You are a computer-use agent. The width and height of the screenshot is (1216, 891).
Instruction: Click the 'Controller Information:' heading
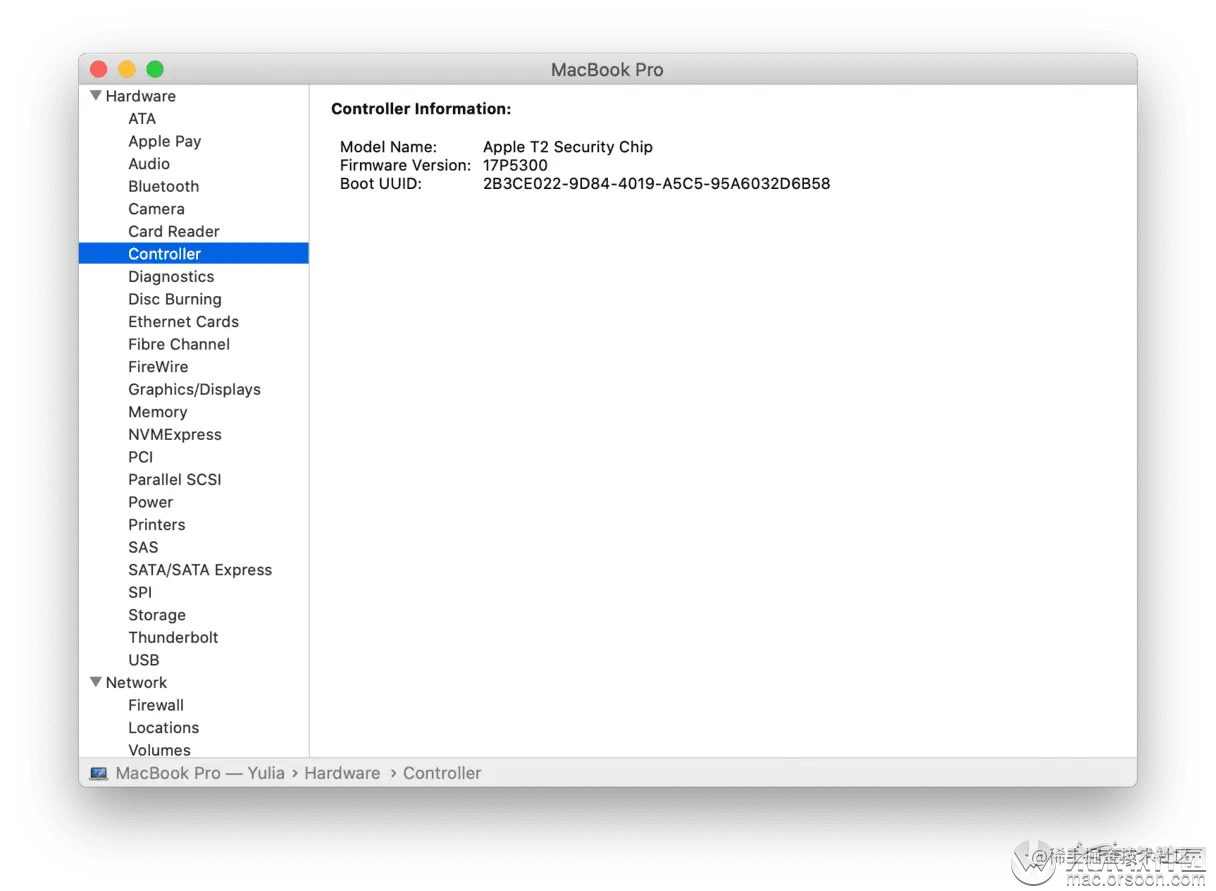421,109
